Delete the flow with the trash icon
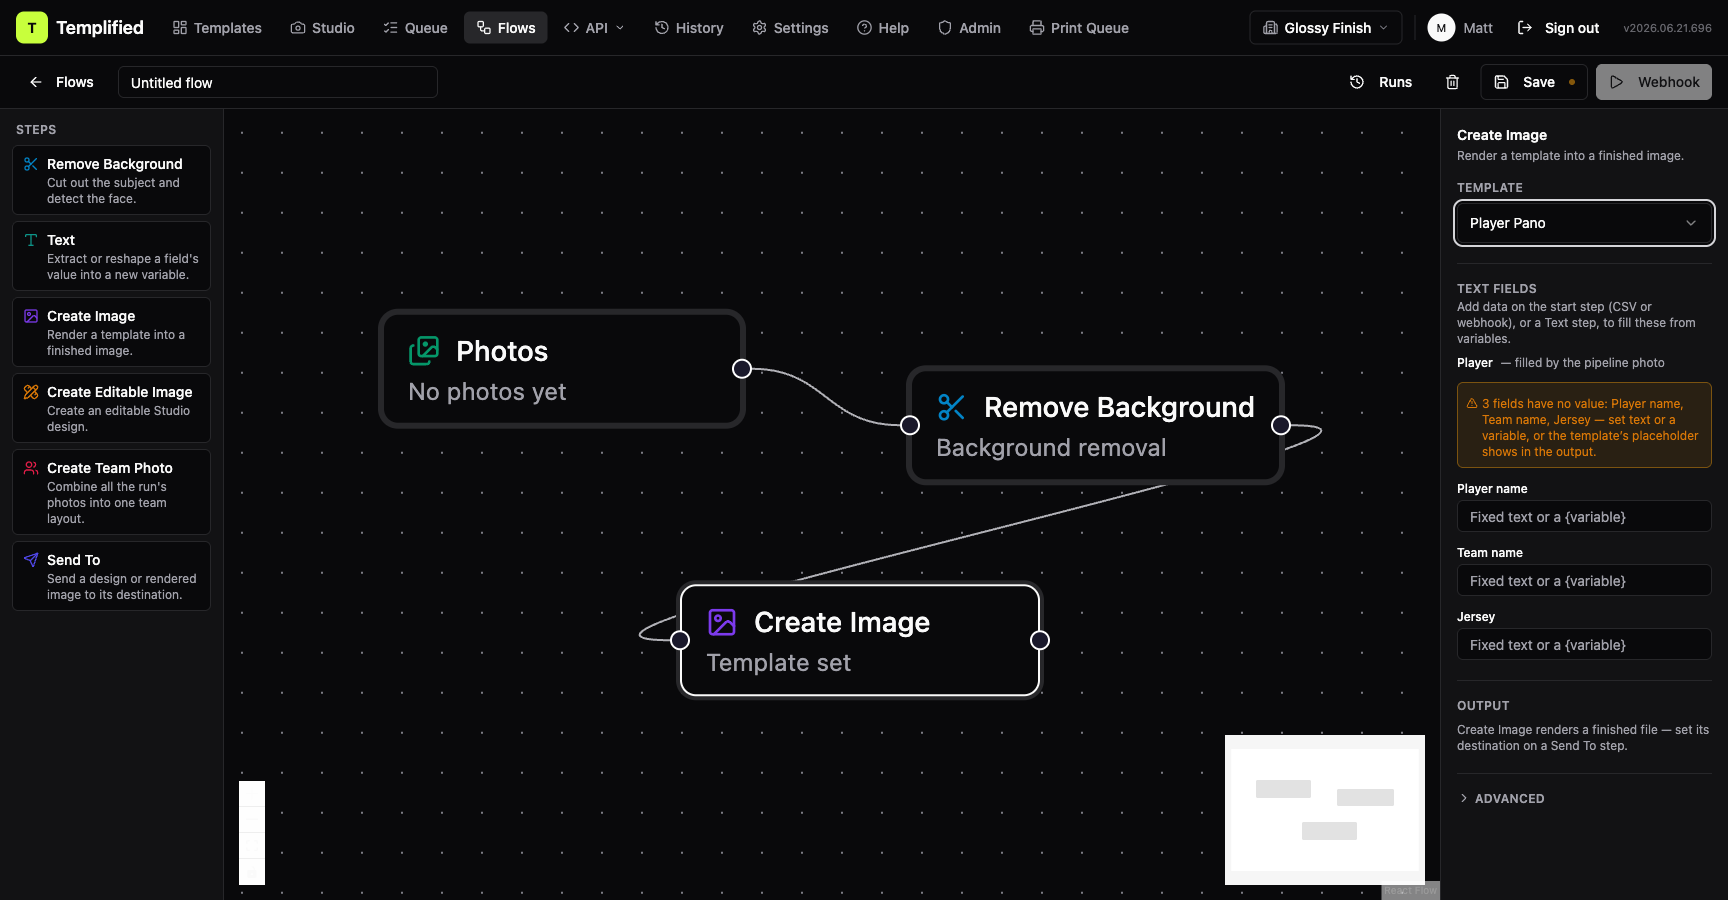Viewport: 1728px width, 900px height. point(1452,82)
